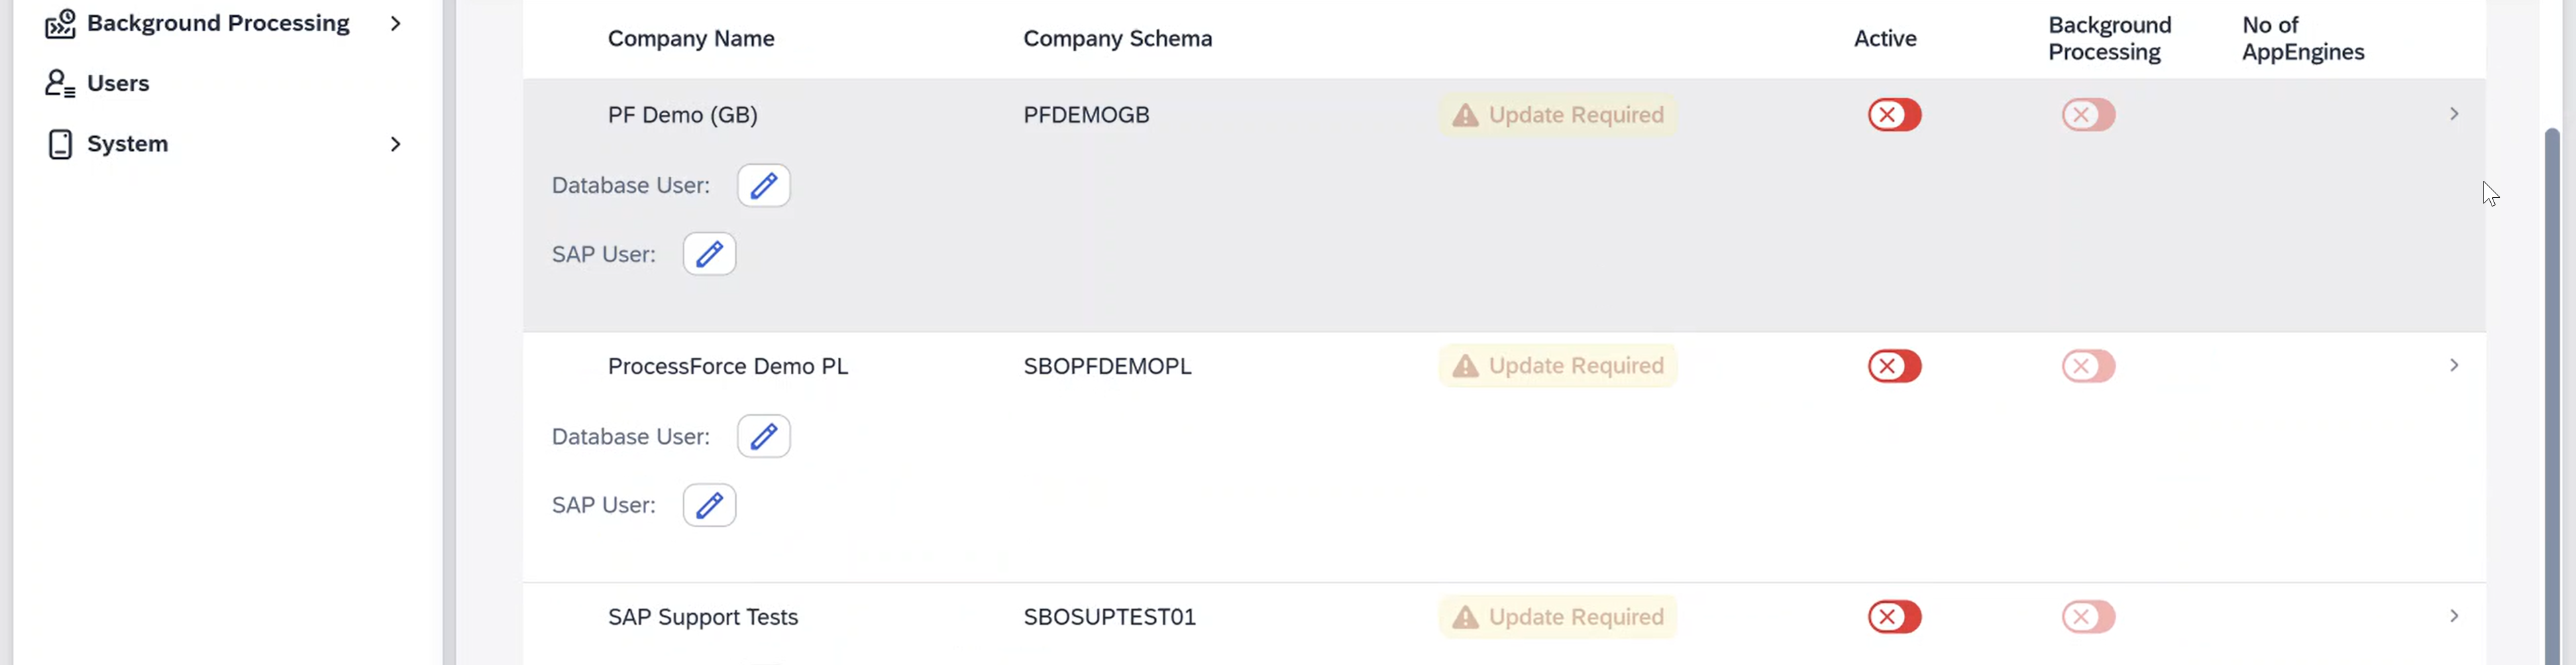Edit SAP User for ProcessForce Demo PL

point(708,505)
